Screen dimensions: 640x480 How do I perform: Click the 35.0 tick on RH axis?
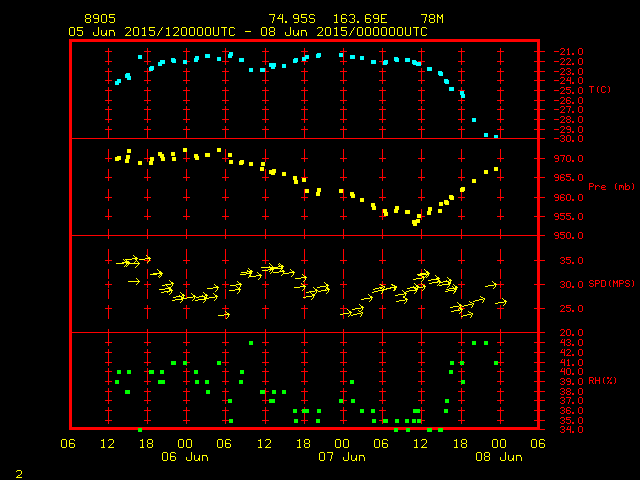(571, 420)
